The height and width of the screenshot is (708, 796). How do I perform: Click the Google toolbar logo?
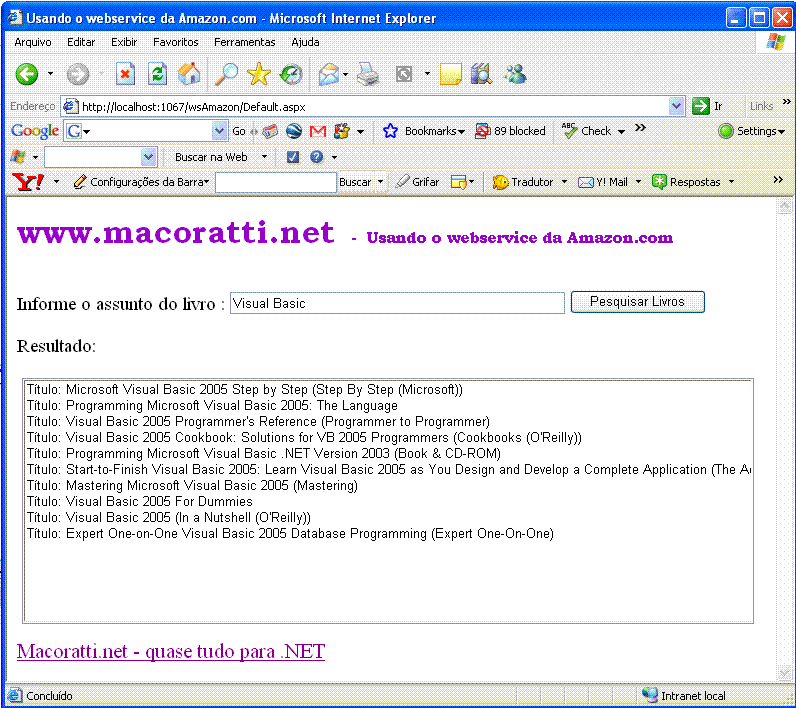35,131
